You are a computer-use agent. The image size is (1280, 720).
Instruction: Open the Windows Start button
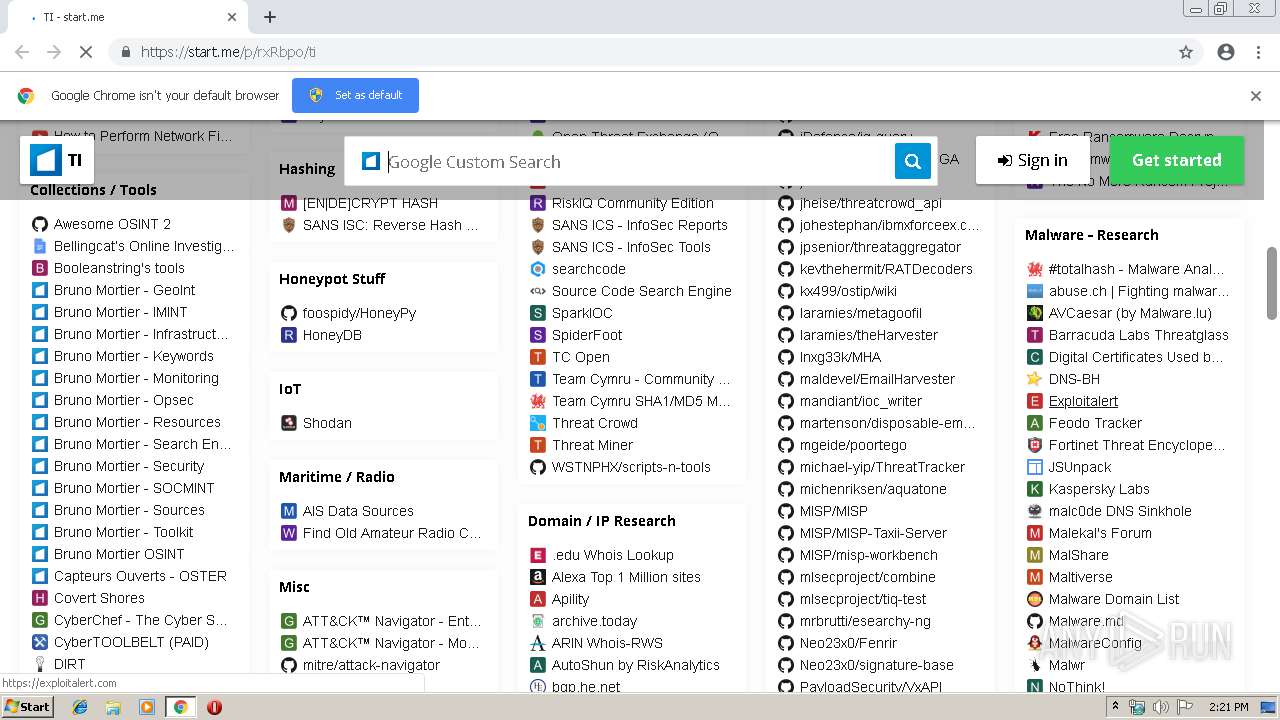coord(28,706)
